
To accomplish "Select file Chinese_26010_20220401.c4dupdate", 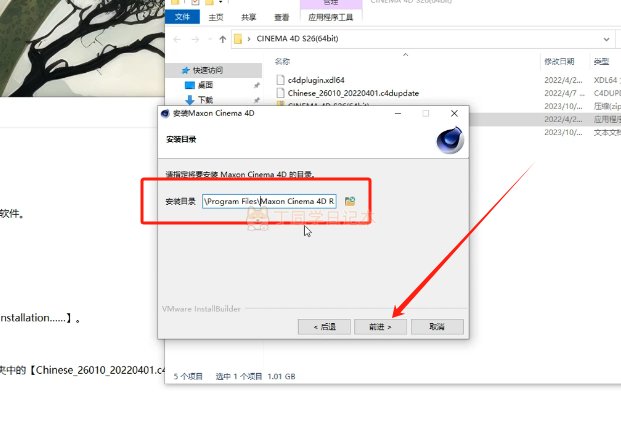I will point(353,93).
